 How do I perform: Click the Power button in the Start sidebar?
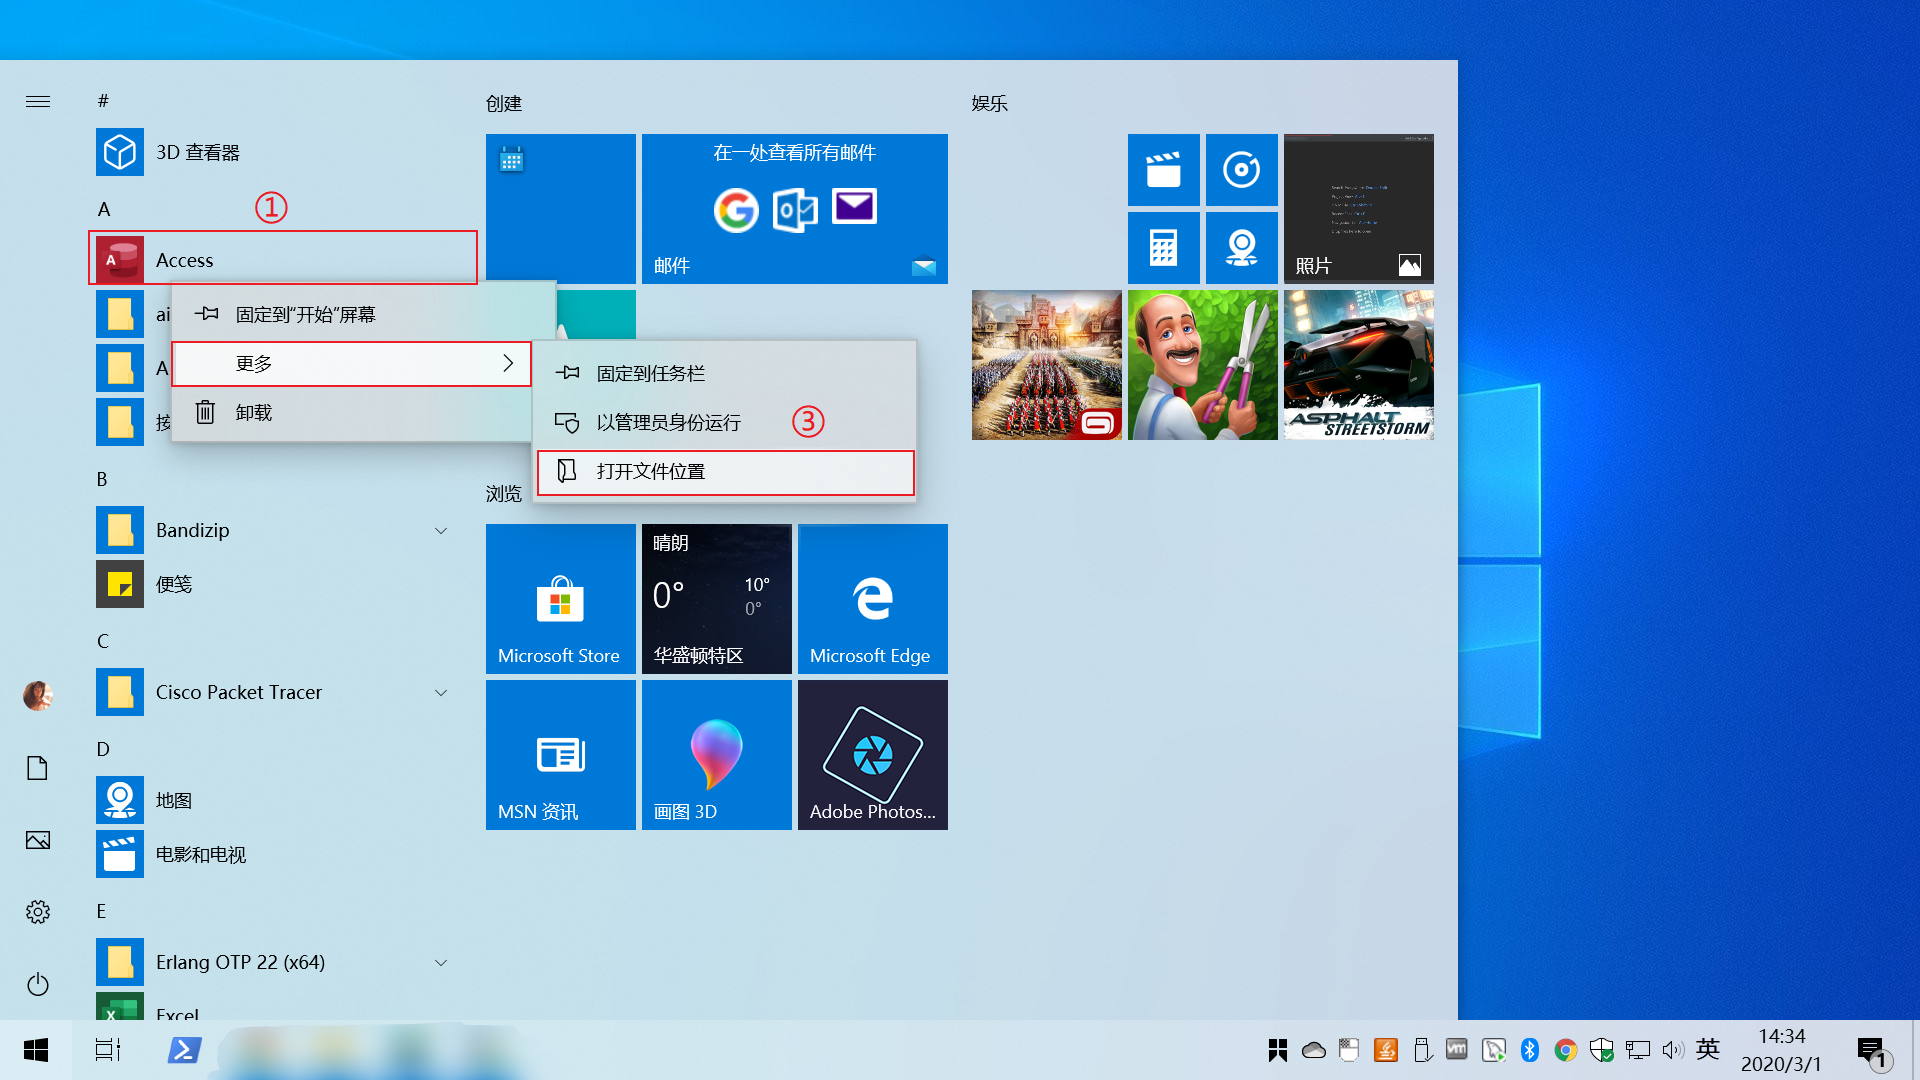pyautogui.click(x=38, y=984)
